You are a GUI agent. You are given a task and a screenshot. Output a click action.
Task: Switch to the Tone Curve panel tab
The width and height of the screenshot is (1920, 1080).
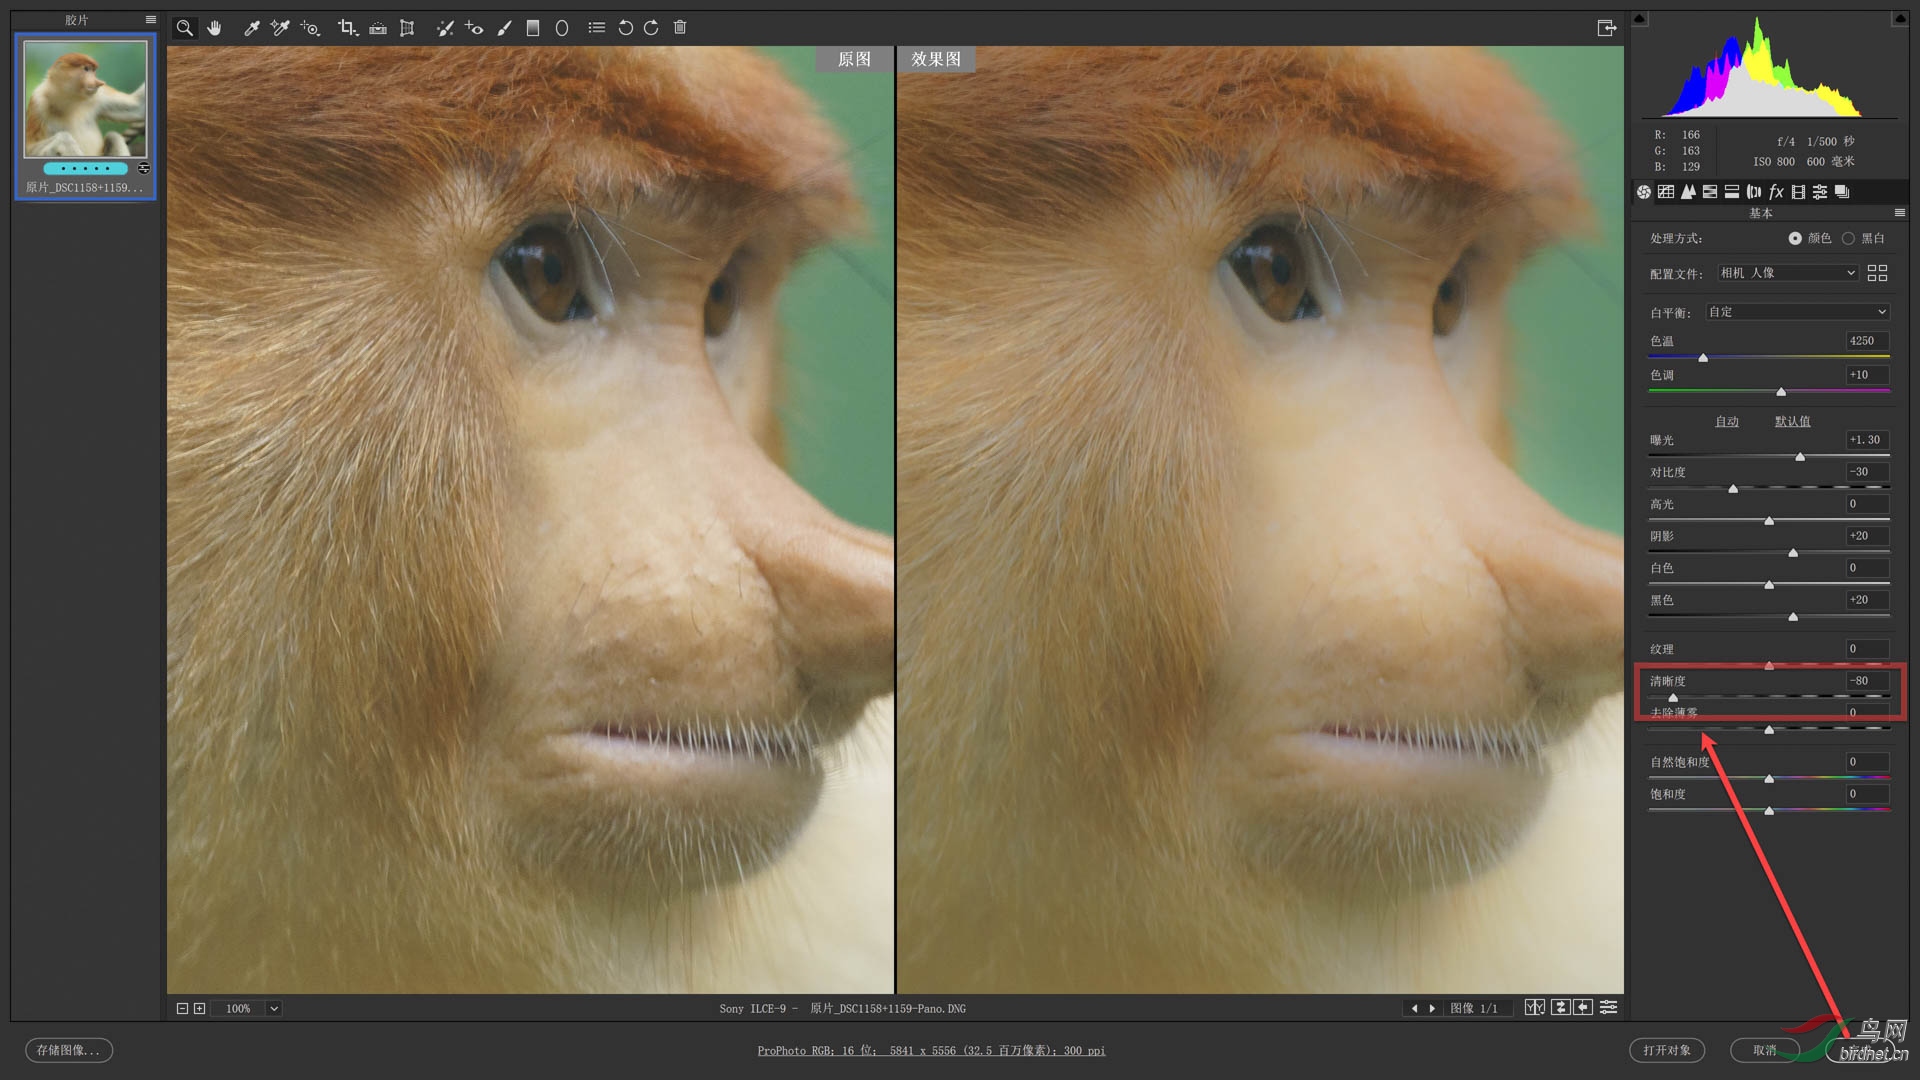[1666, 192]
